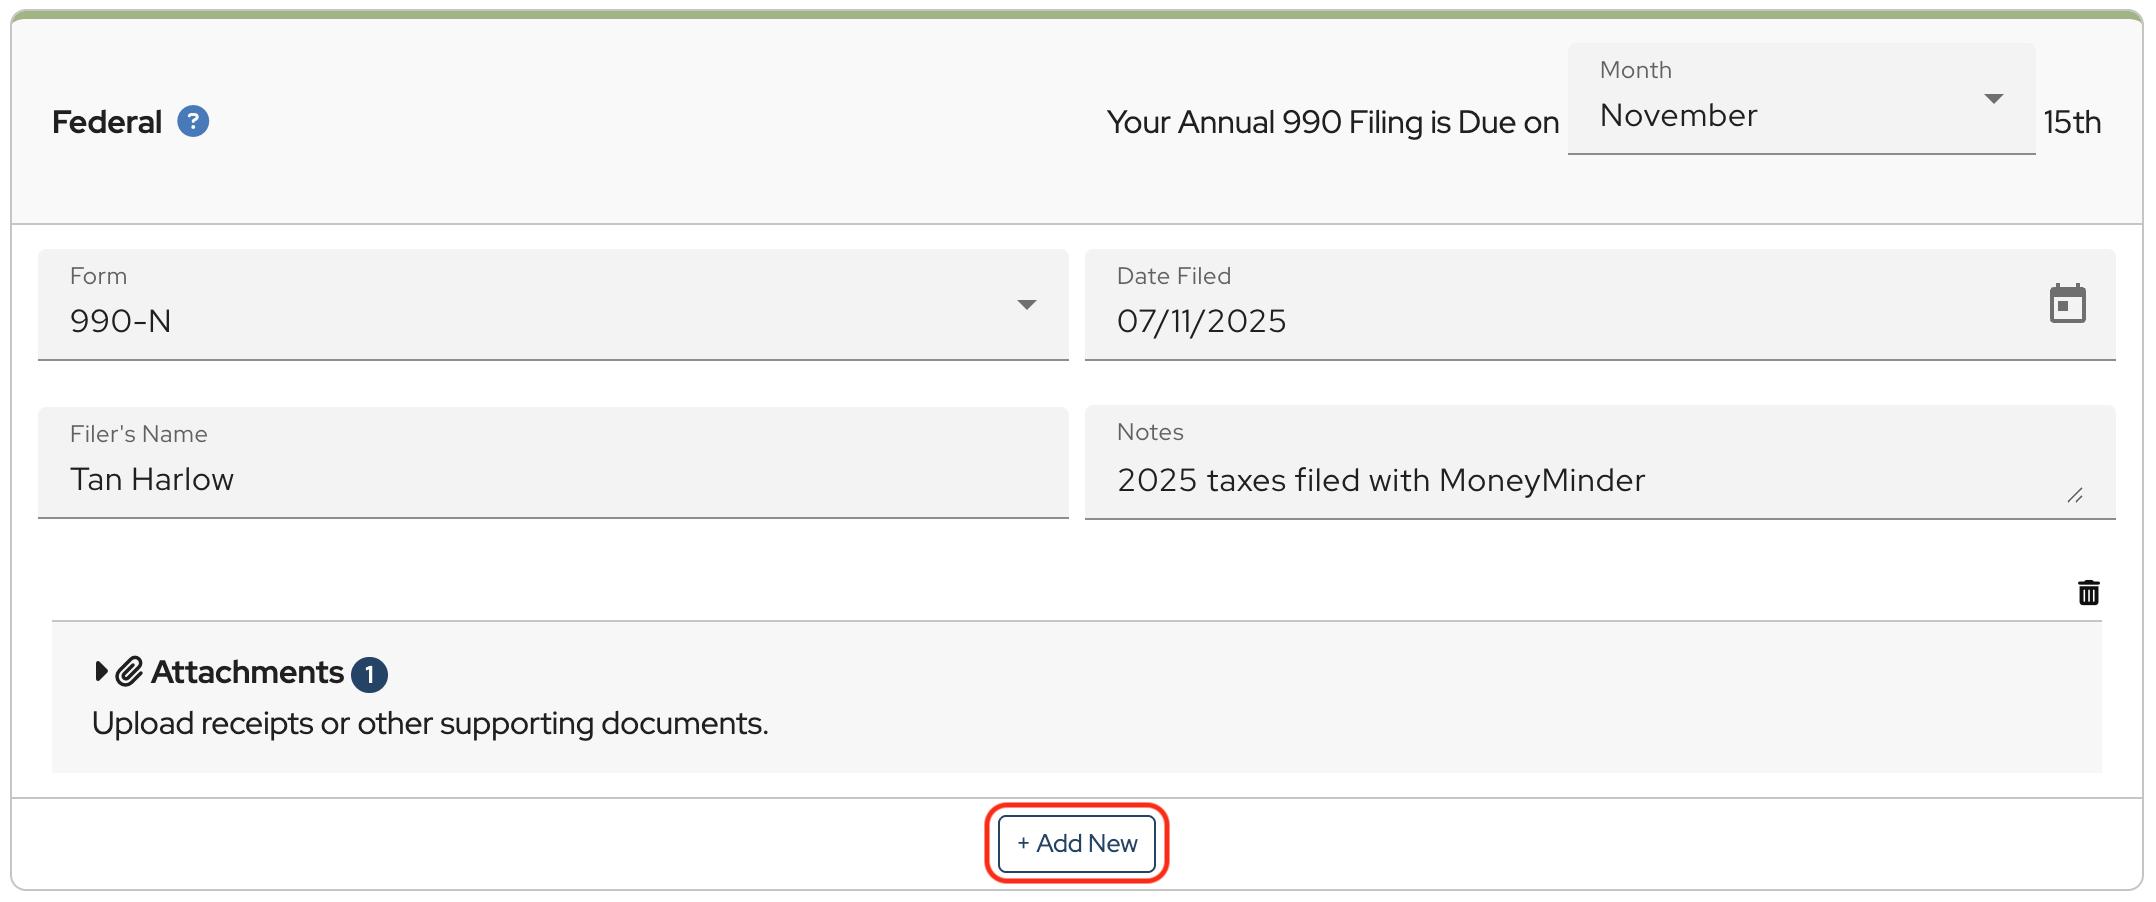The height and width of the screenshot is (902, 2156).
Task: Click the Attachments heading label
Action: point(247,673)
